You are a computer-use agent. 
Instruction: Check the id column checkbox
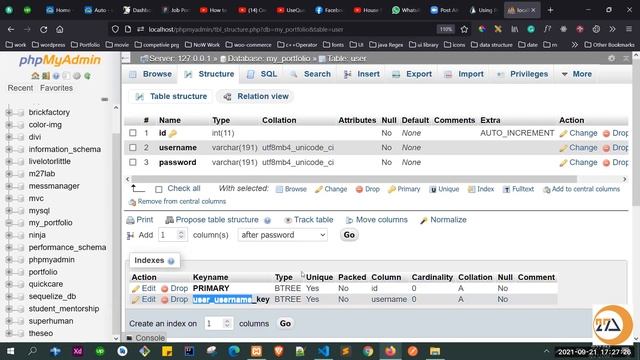[x=133, y=133]
